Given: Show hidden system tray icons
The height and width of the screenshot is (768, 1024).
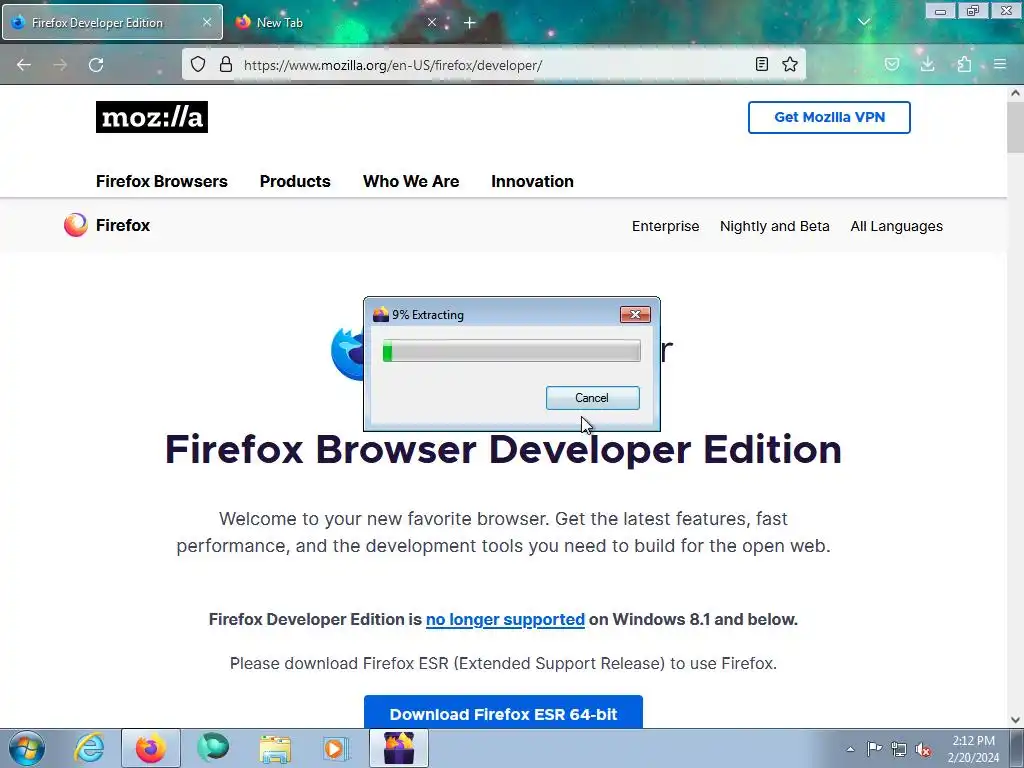Looking at the screenshot, I should 850,749.
